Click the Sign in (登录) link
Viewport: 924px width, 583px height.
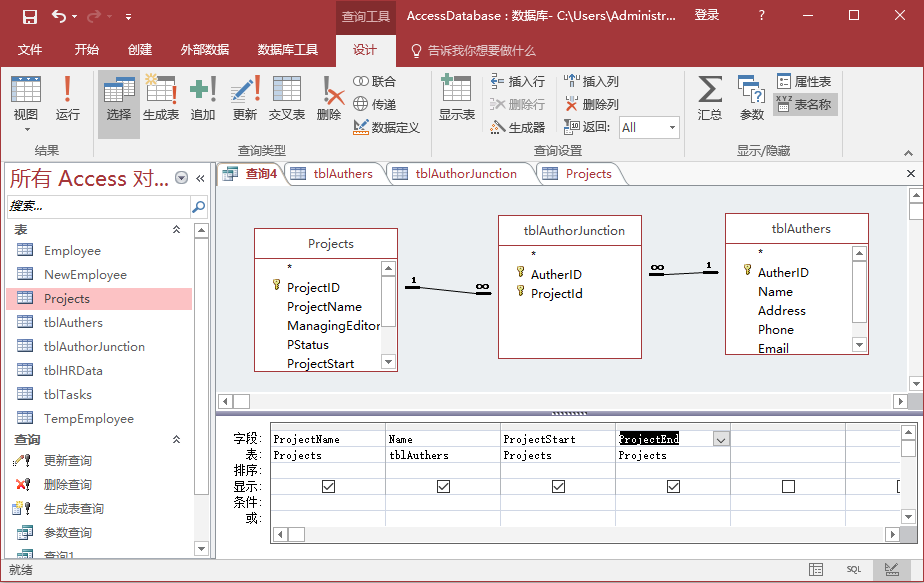point(707,15)
